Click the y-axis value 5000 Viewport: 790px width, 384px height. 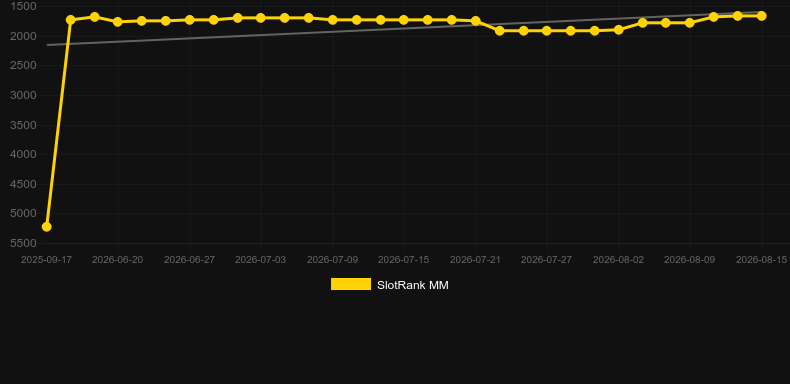24,214
